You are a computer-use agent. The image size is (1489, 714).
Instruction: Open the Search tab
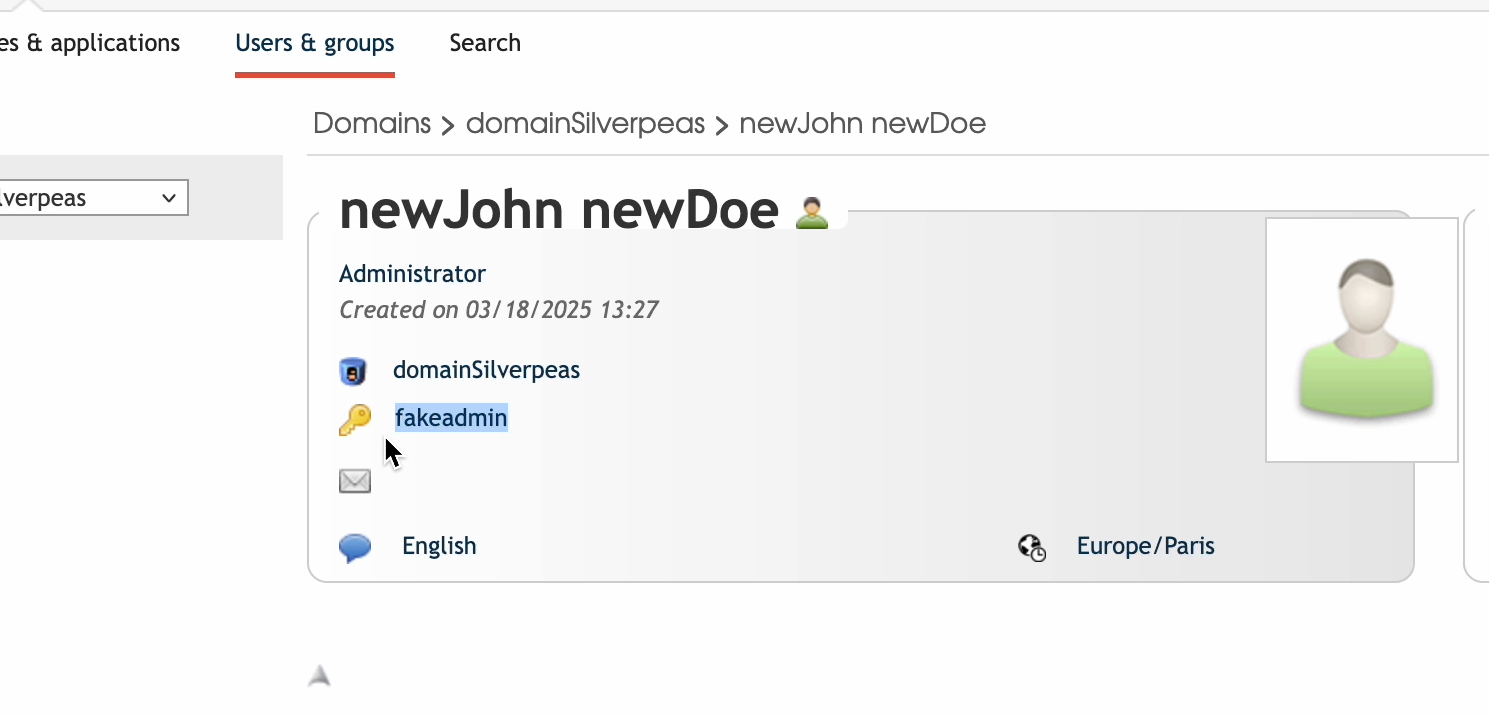pos(485,43)
